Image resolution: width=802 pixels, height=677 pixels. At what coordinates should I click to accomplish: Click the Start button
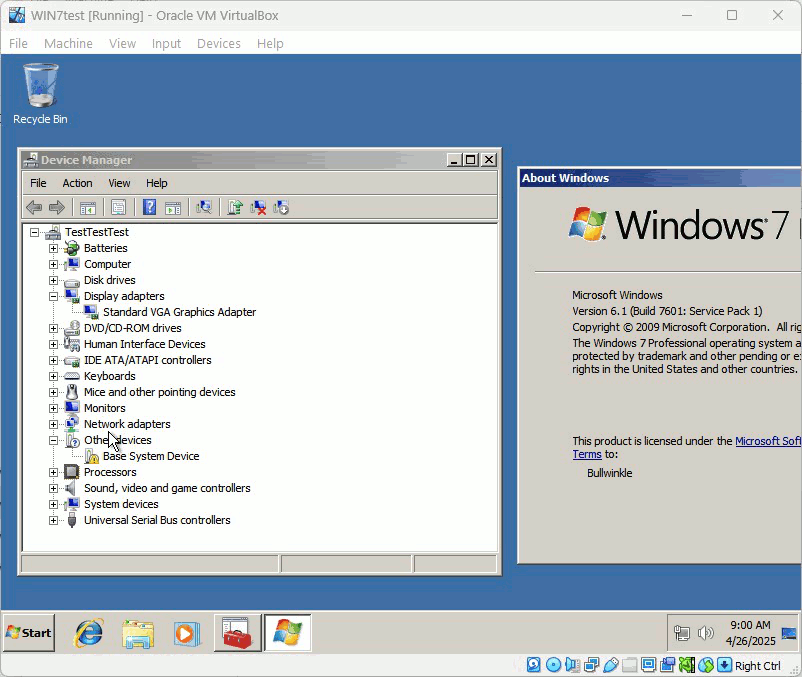point(29,633)
